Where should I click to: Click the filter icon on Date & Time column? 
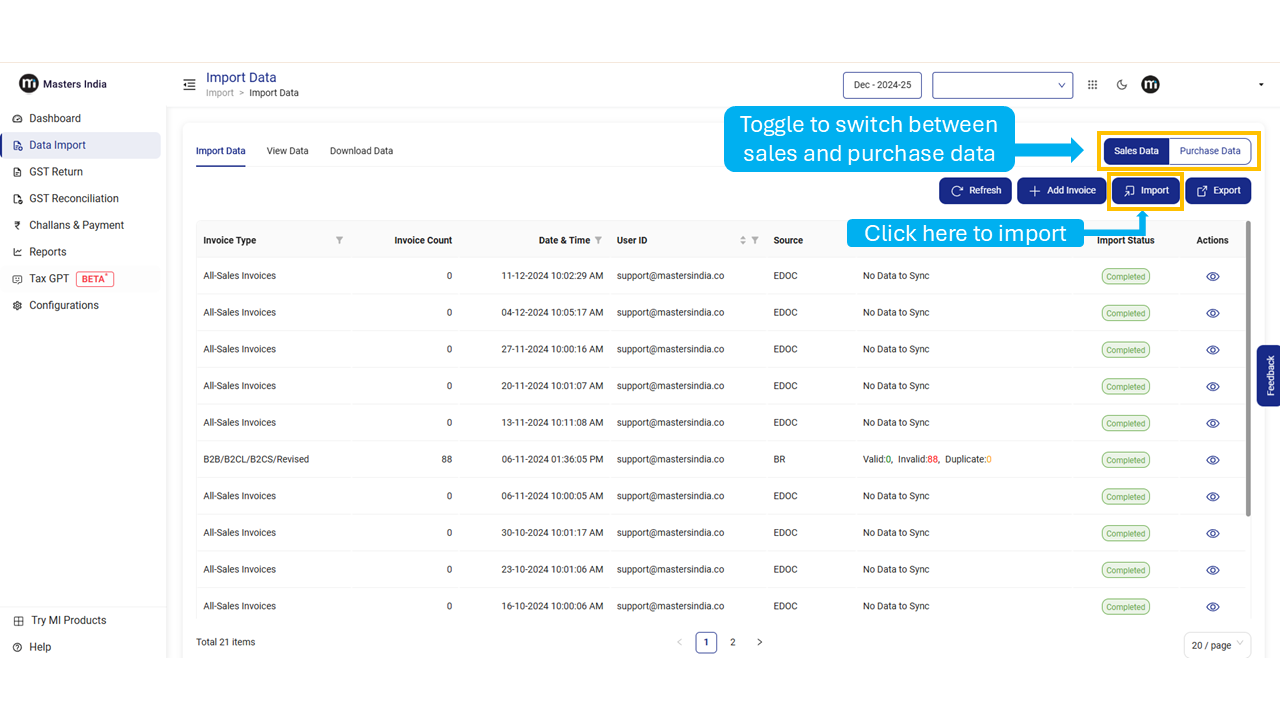coord(598,240)
